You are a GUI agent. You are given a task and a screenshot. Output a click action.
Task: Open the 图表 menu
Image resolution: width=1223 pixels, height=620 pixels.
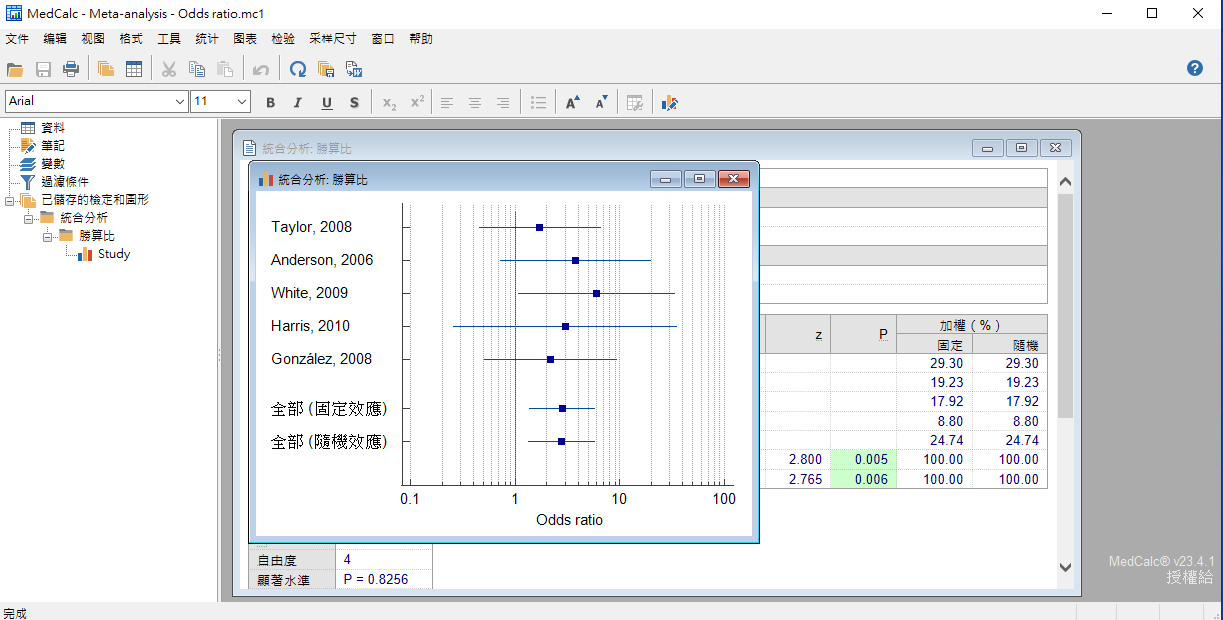[x=245, y=39]
